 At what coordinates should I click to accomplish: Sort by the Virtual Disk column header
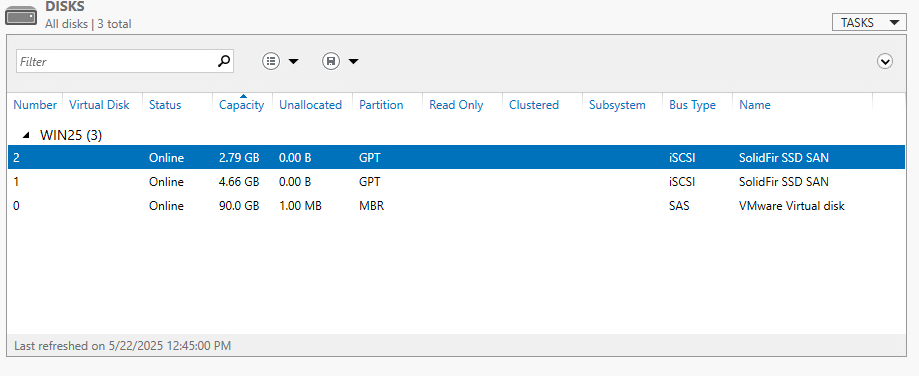click(x=99, y=105)
